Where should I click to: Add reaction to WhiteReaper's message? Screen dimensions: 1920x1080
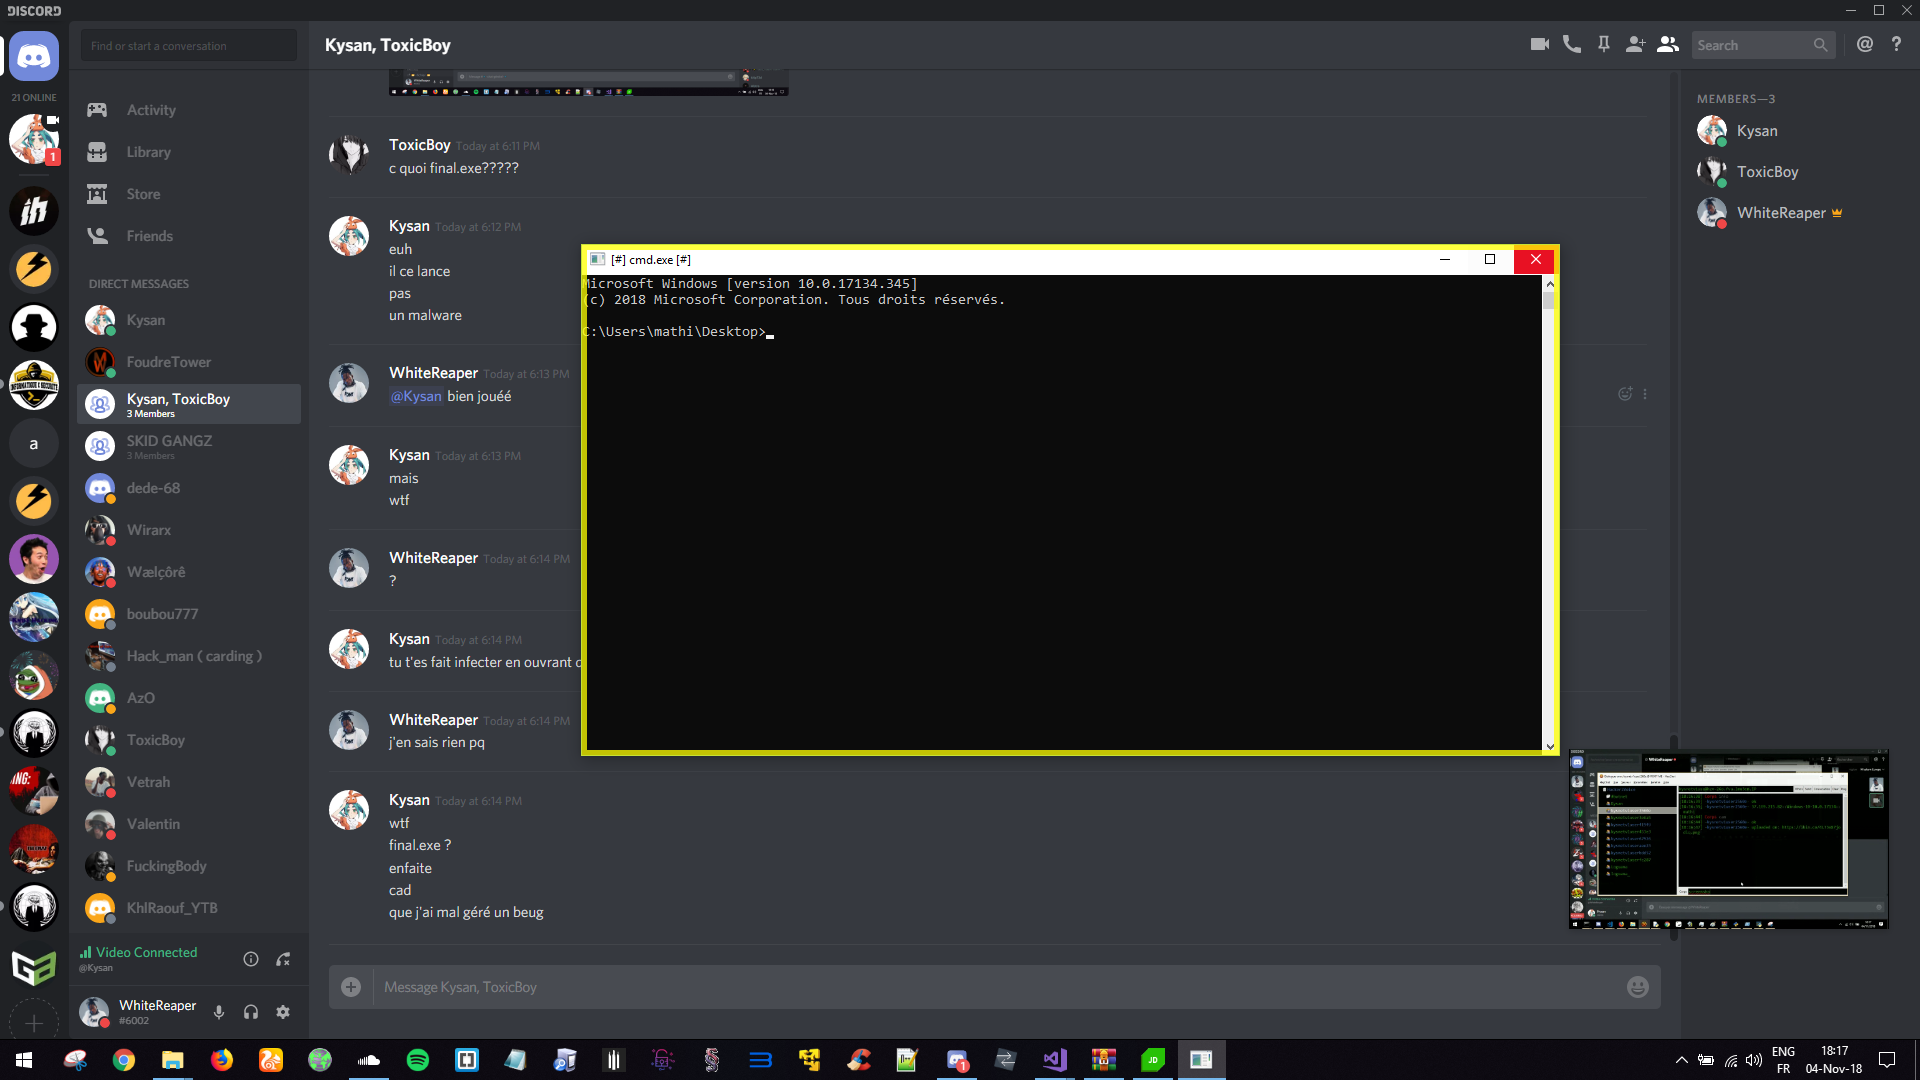tap(1625, 394)
